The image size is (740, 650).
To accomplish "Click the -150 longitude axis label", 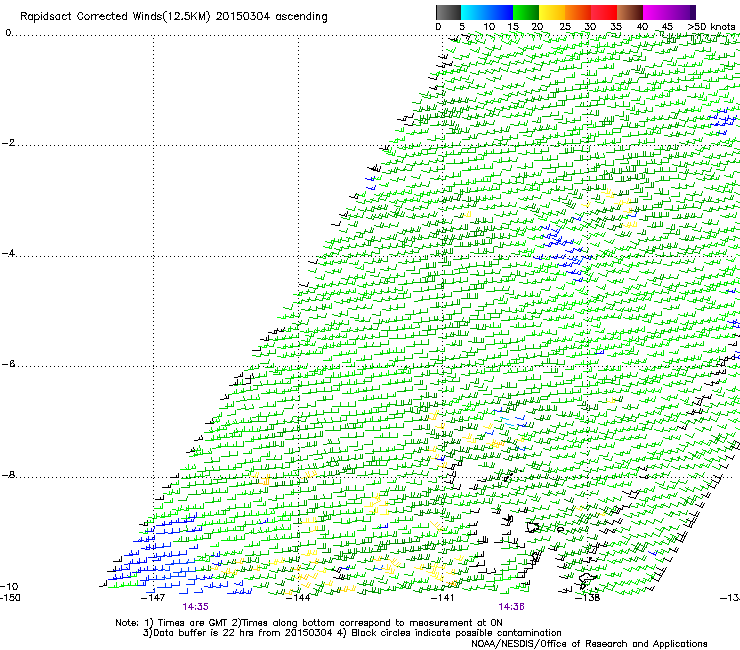I will (x=10, y=598).
